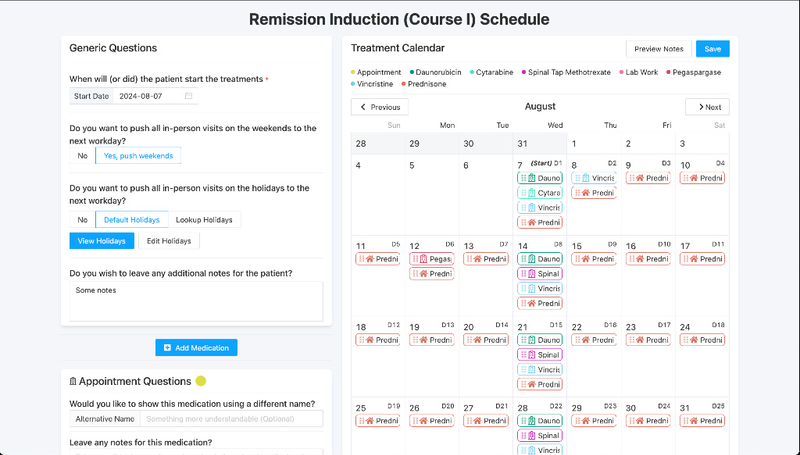The width and height of the screenshot is (800, 455).
Task: Open the Start Date calendar picker icon
Action: [188, 96]
